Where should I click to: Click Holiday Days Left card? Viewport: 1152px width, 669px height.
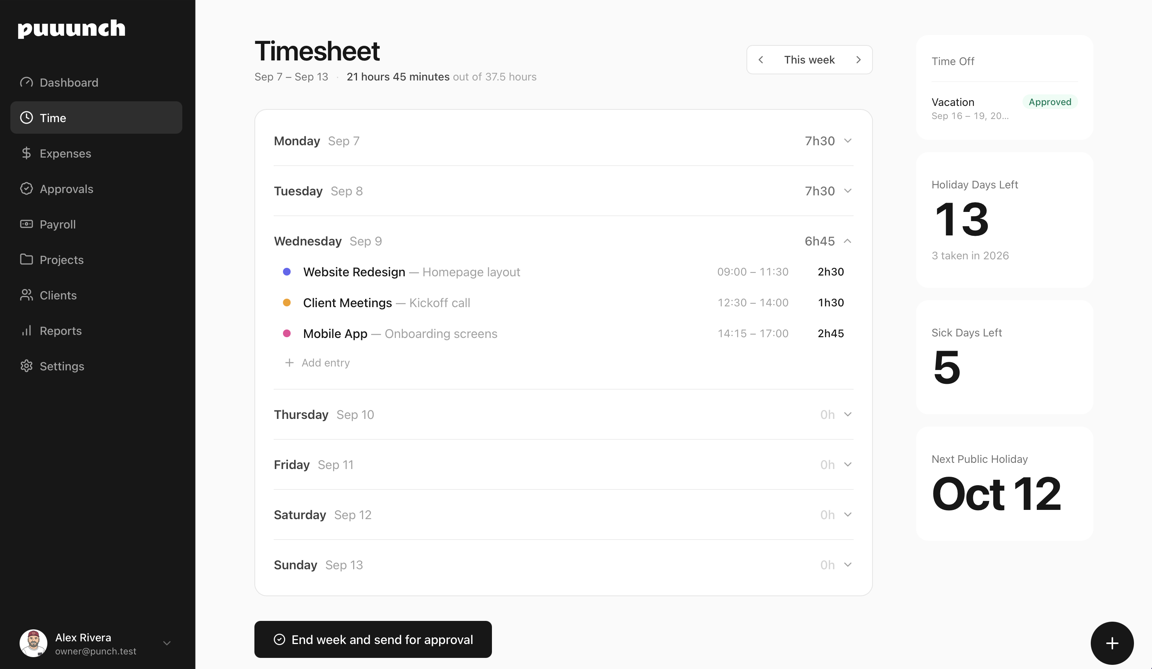(x=1004, y=220)
